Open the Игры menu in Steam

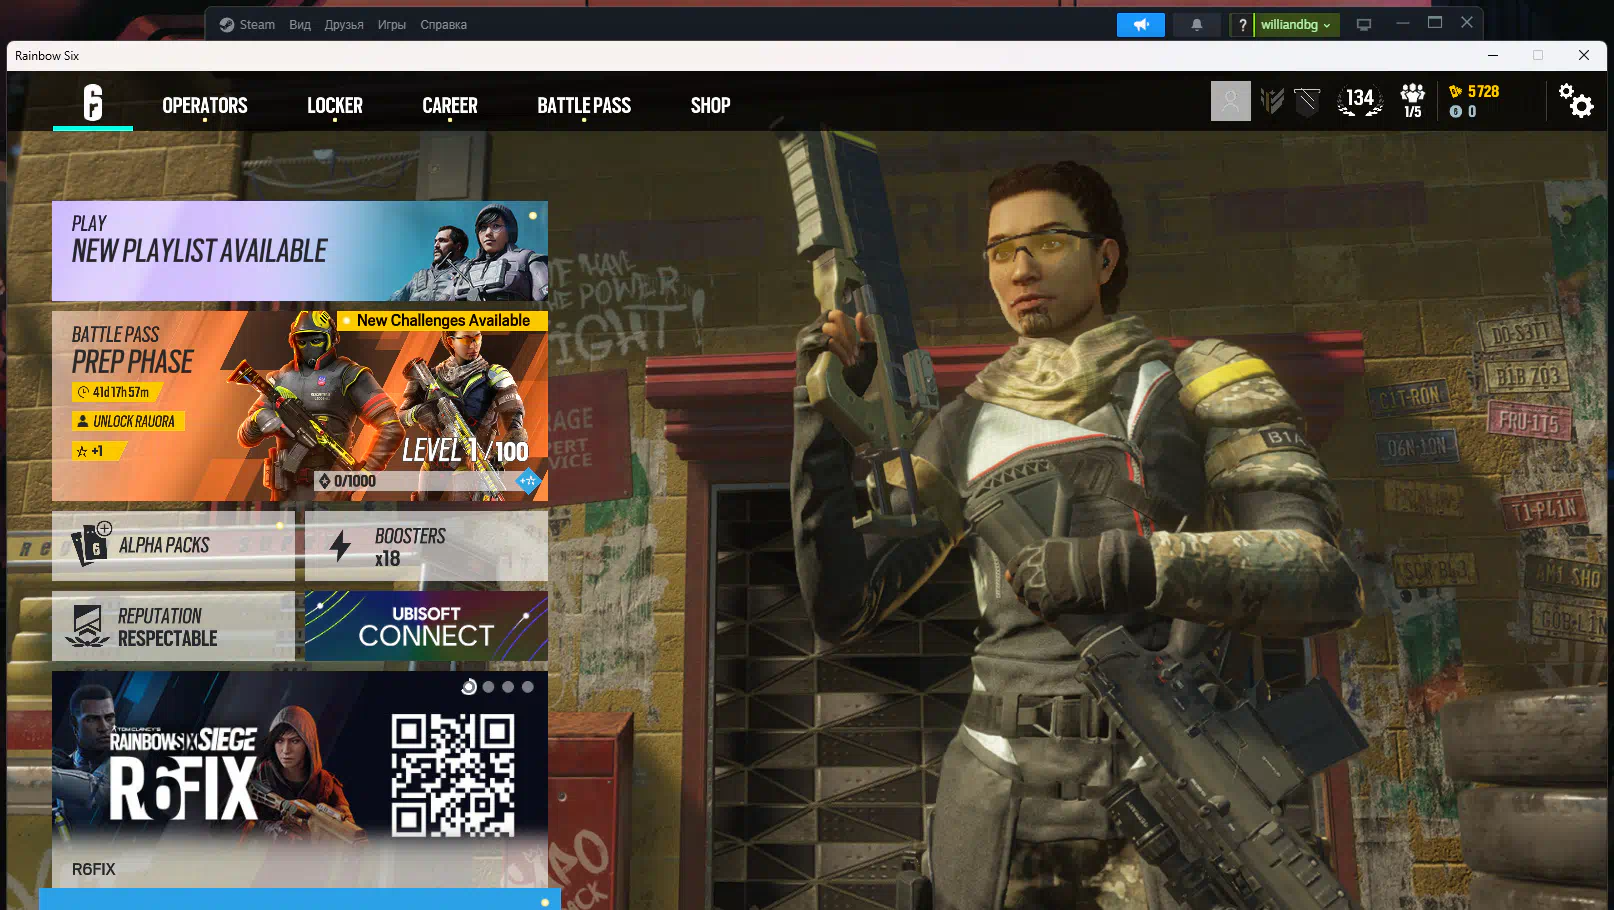392,25
